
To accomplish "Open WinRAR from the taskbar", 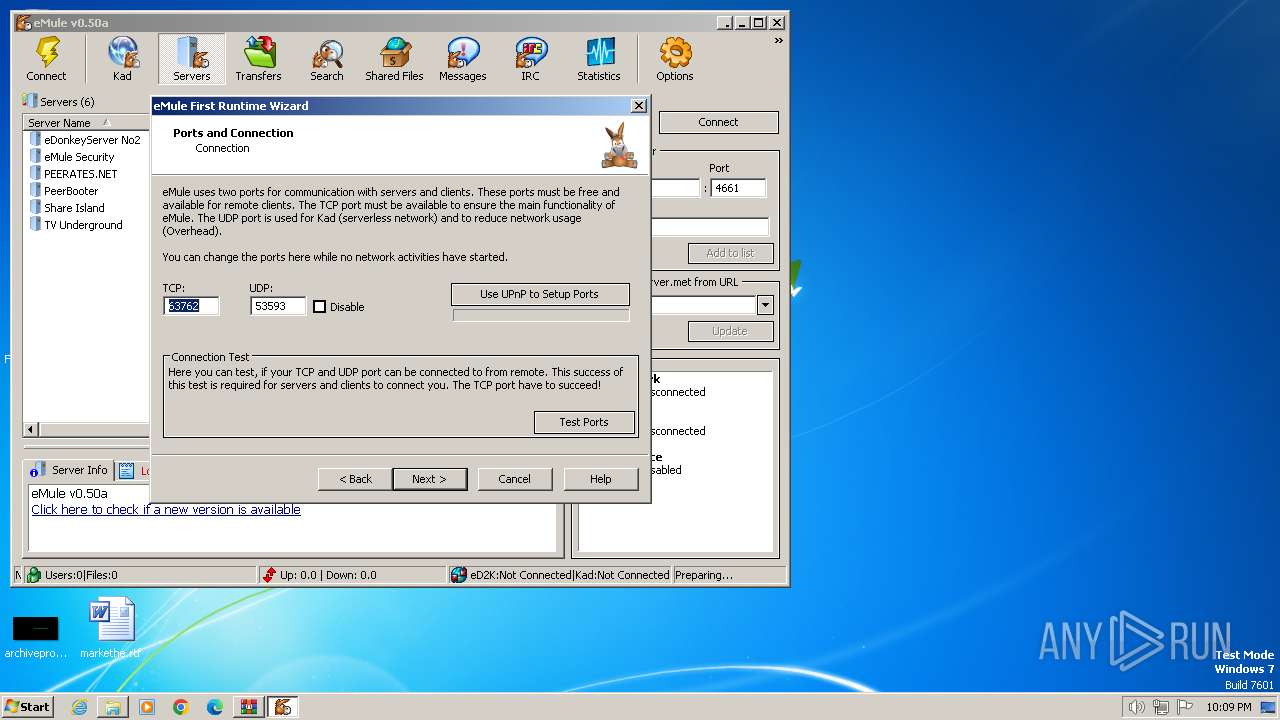I will coord(249,707).
